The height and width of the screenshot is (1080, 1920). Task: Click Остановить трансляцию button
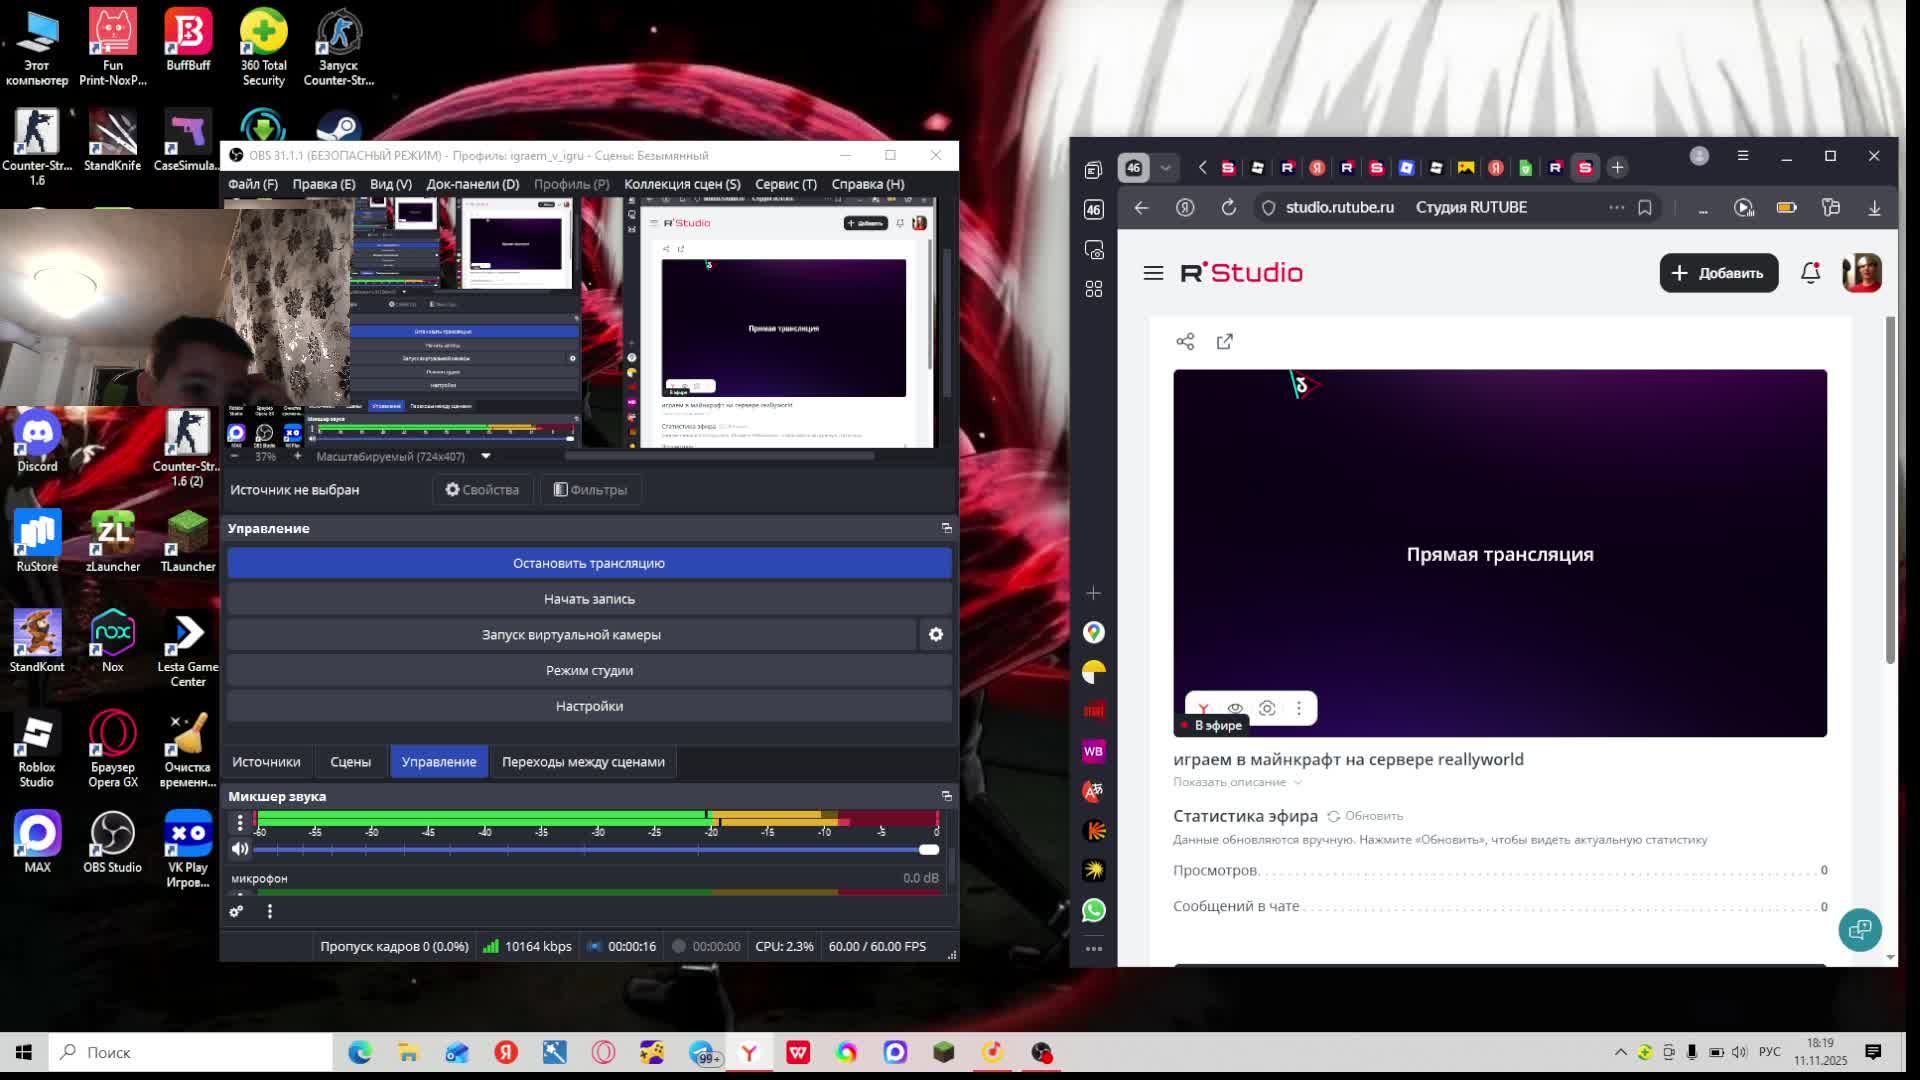pos(589,563)
